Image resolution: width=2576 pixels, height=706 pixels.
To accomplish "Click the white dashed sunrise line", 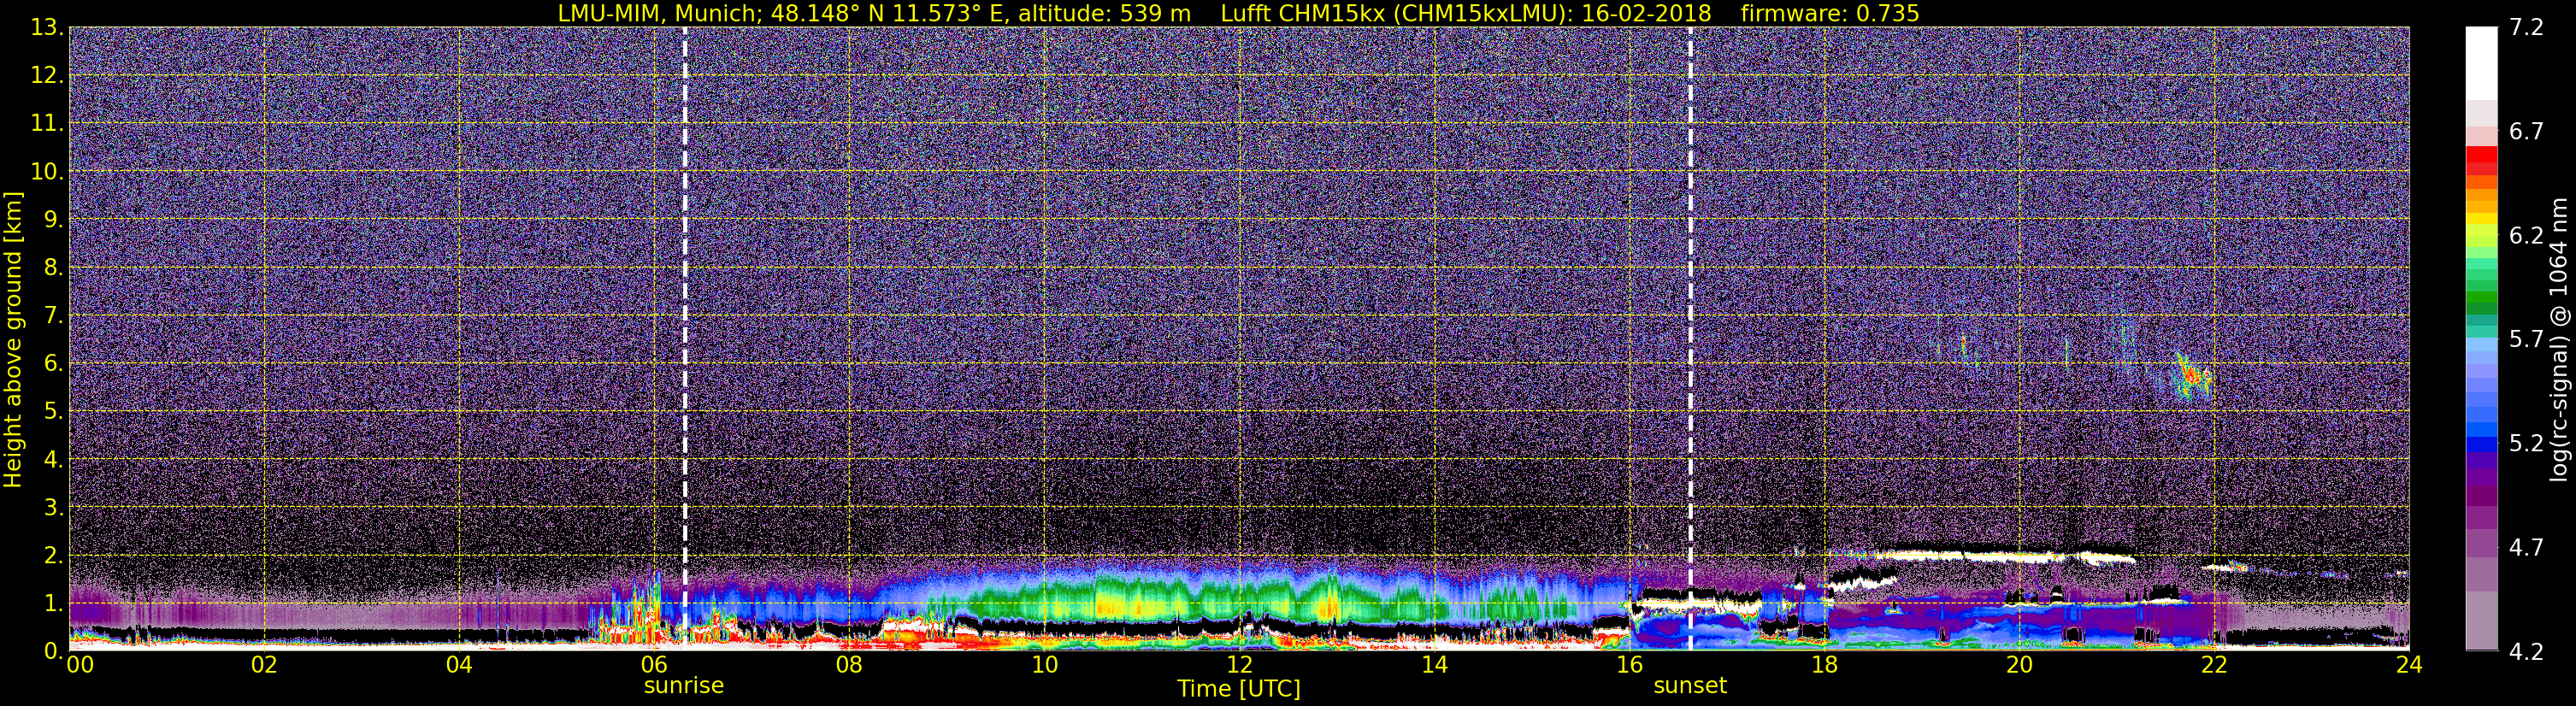I will pos(685,339).
